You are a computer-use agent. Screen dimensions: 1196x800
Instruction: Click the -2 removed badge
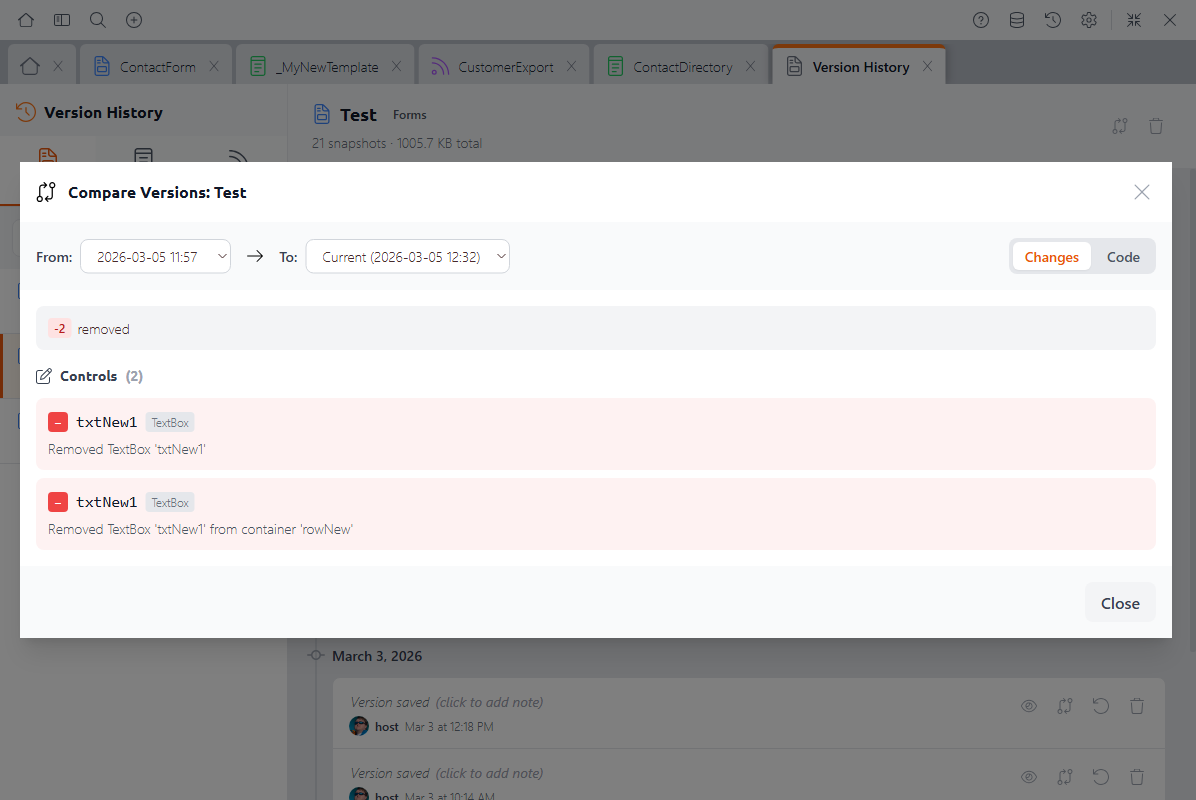[x=59, y=329]
